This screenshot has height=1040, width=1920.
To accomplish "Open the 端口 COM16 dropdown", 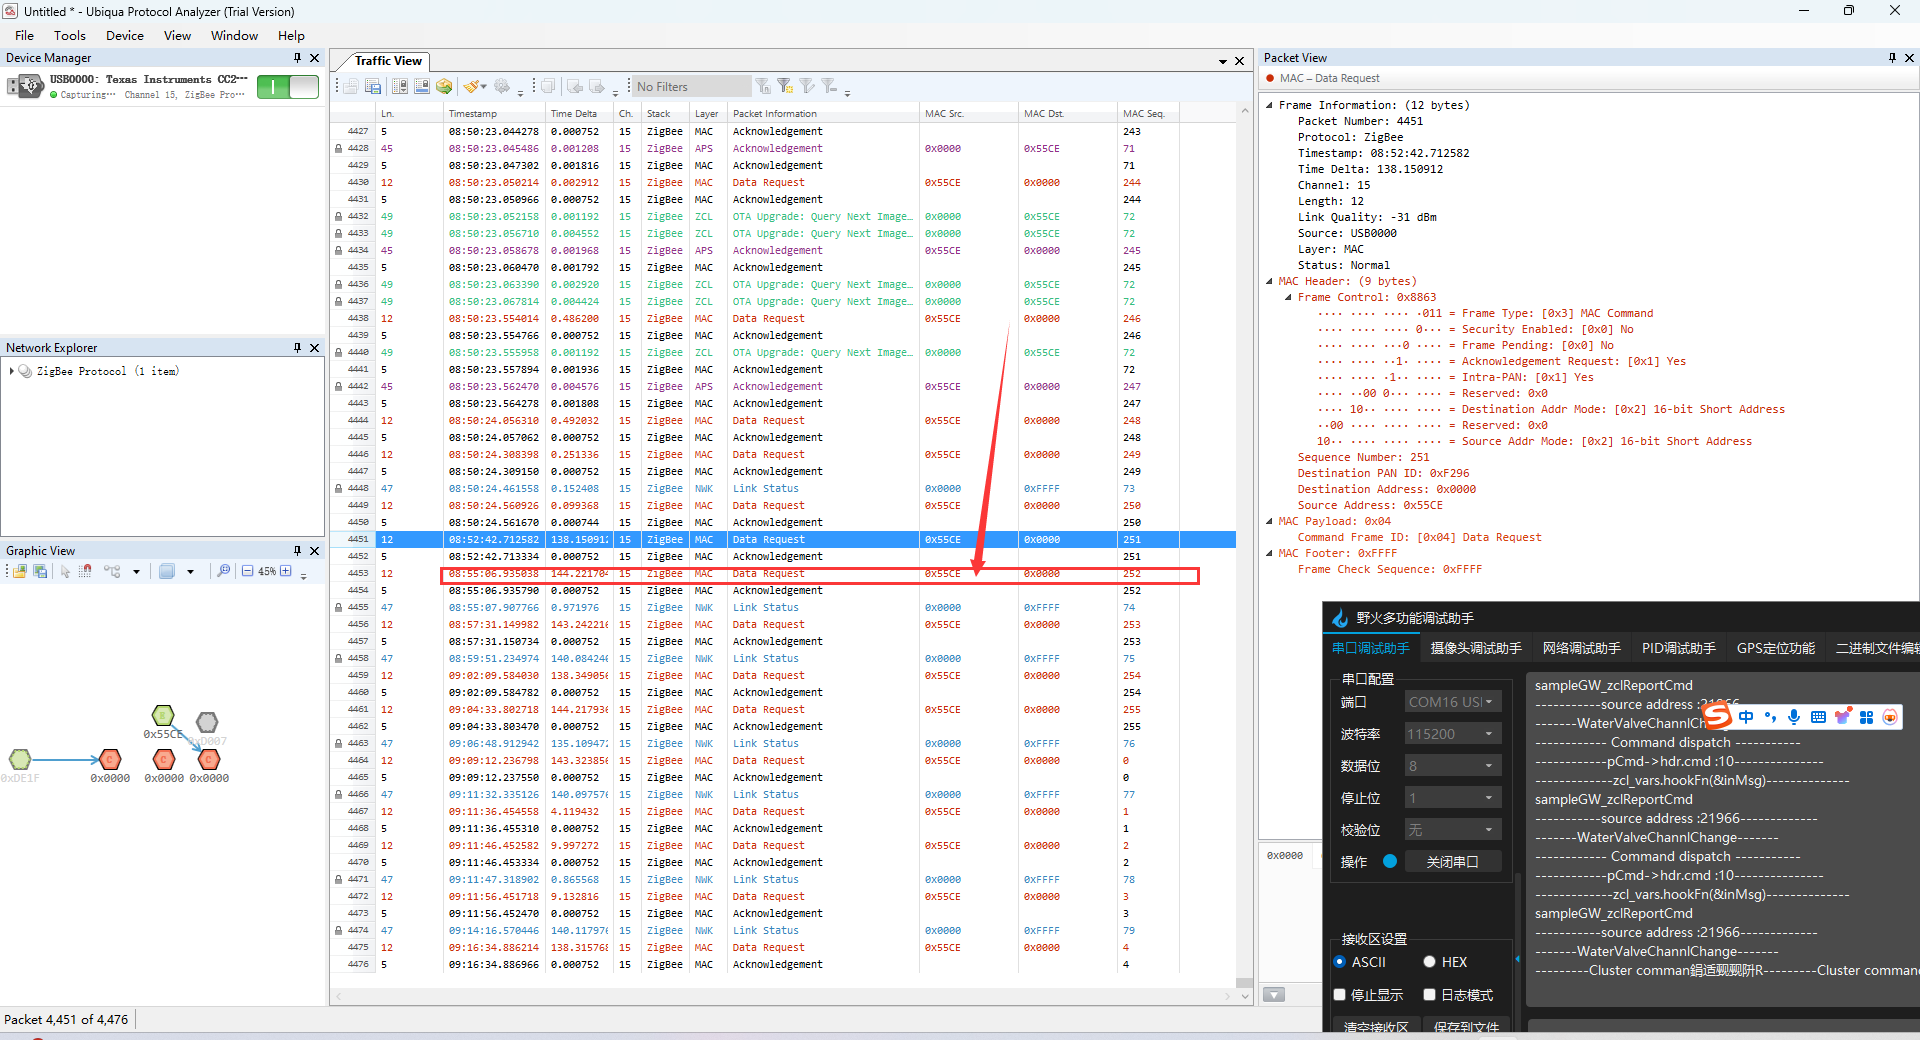I will pyautogui.click(x=1453, y=702).
